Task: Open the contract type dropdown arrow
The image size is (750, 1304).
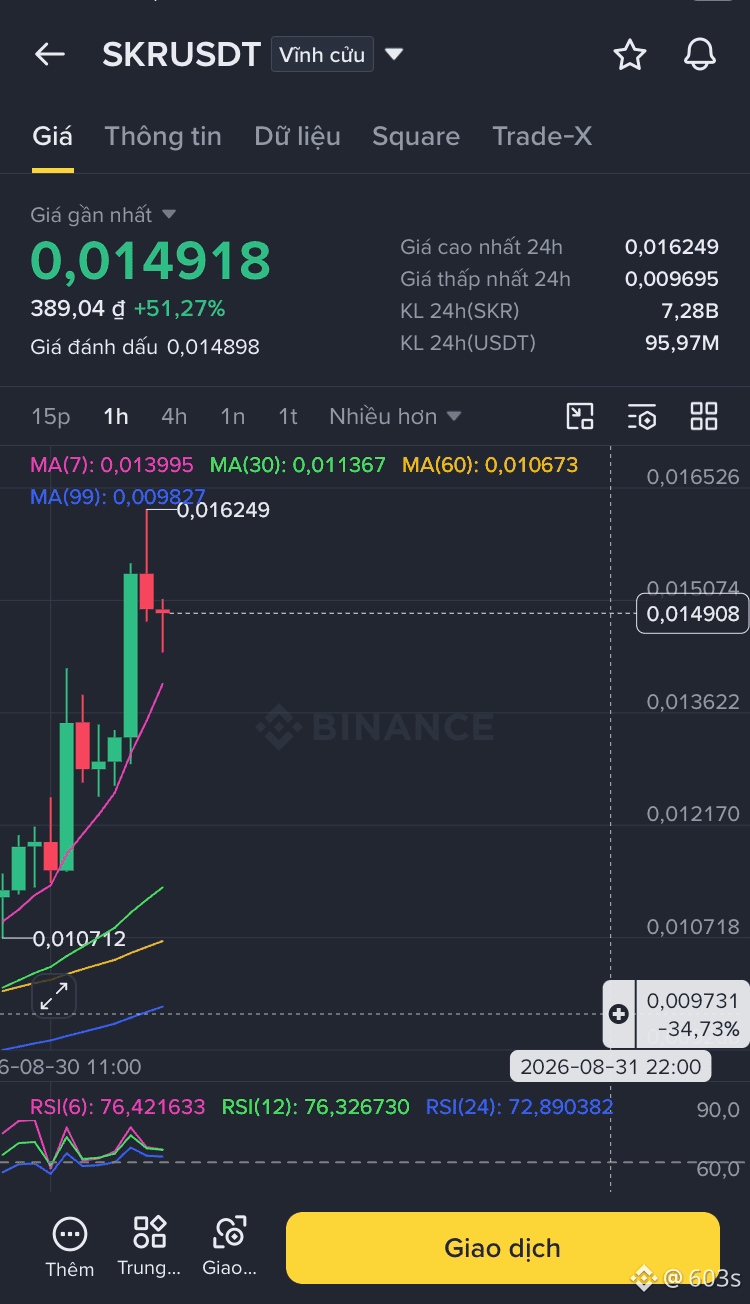Action: click(x=394, y=54)
